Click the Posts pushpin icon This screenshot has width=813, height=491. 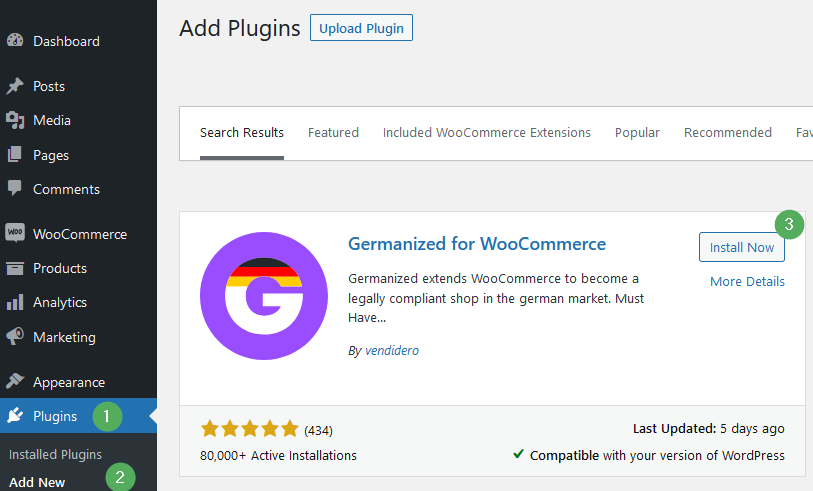tap(15, 86)
